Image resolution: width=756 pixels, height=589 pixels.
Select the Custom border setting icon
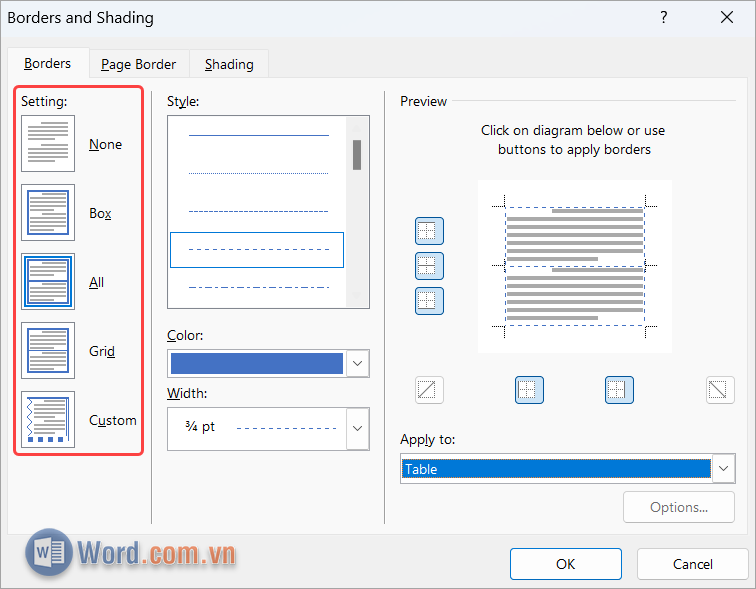click(x=48, y=420)
